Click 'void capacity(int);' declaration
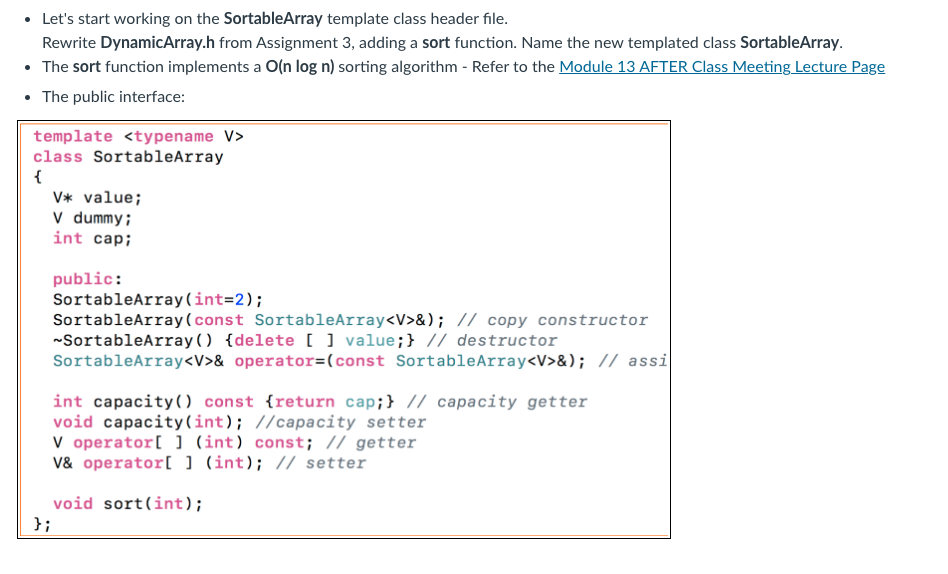 tap(148, 422)
